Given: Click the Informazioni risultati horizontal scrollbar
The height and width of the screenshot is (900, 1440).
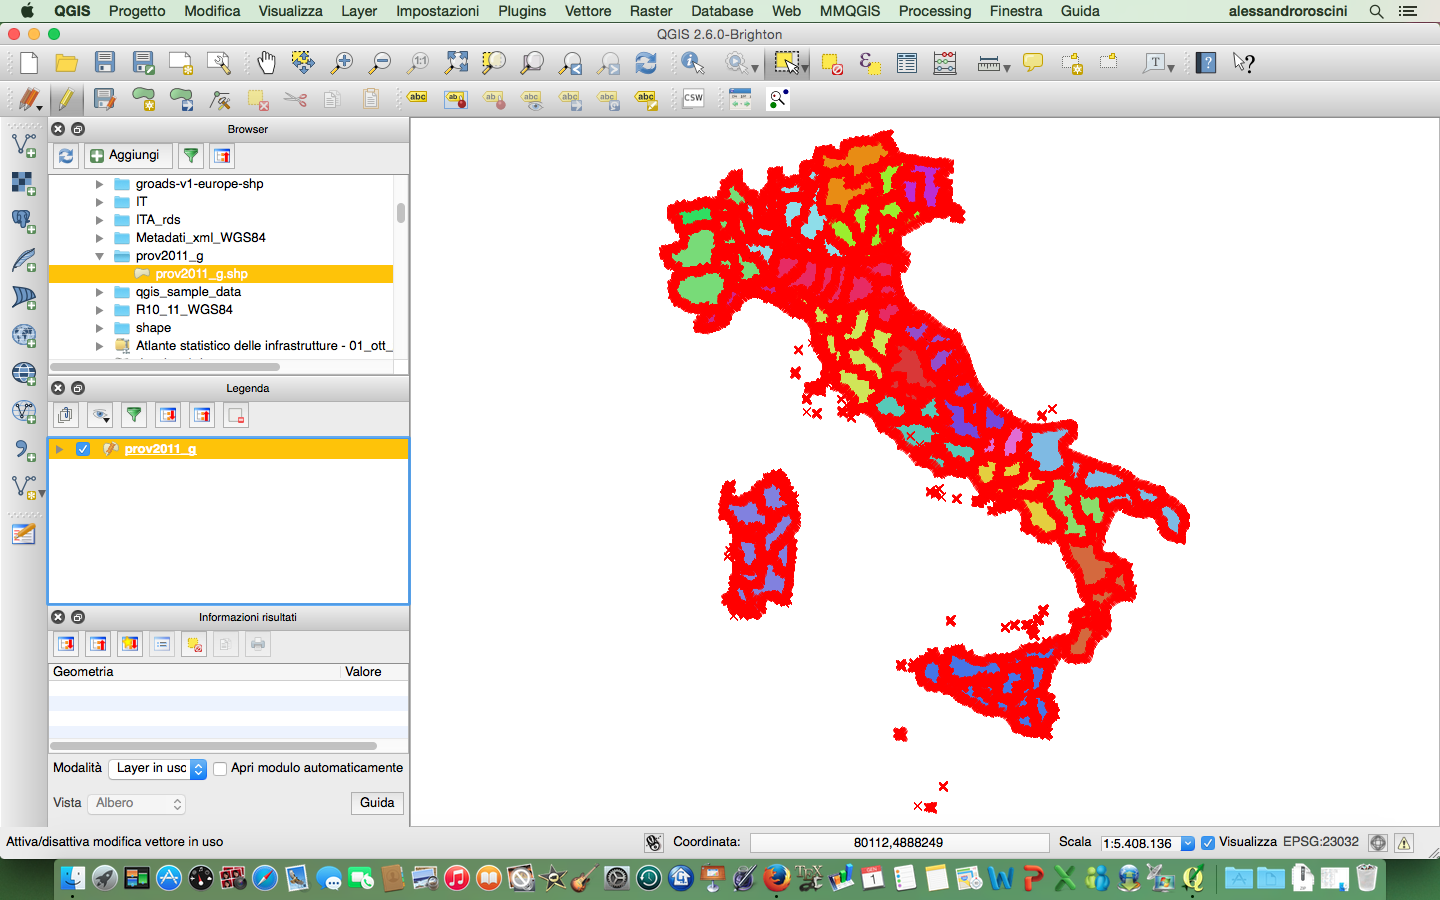Looking at the screenshot, I should click(213, 746).
